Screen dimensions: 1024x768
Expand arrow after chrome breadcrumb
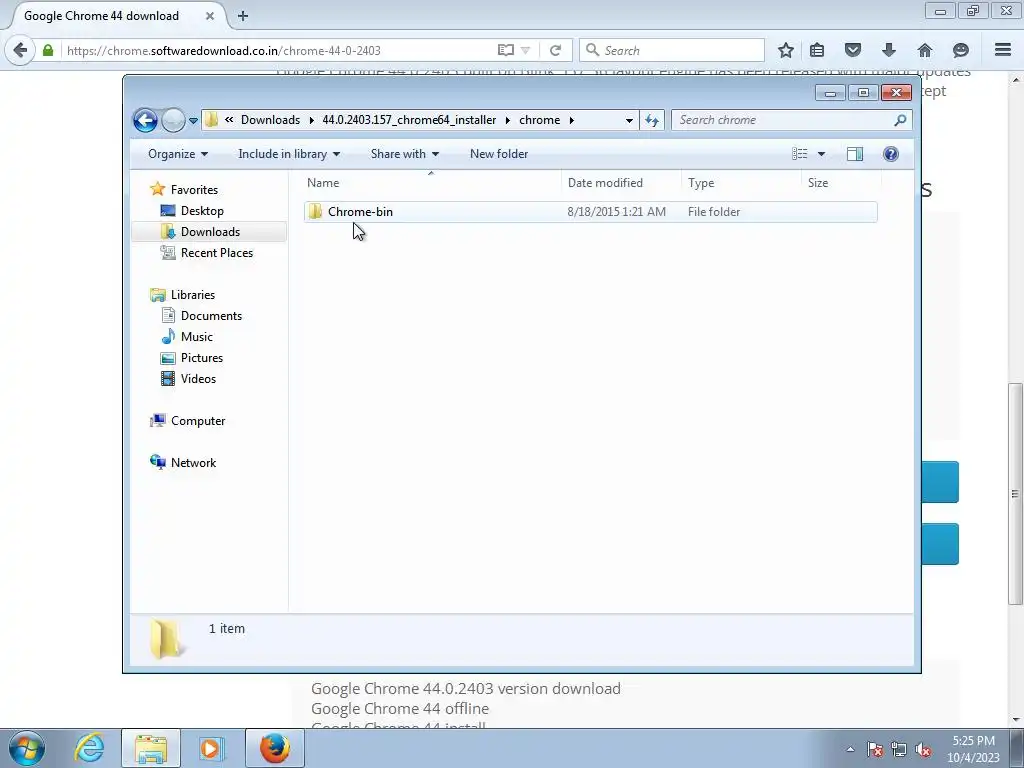point(571,120)
